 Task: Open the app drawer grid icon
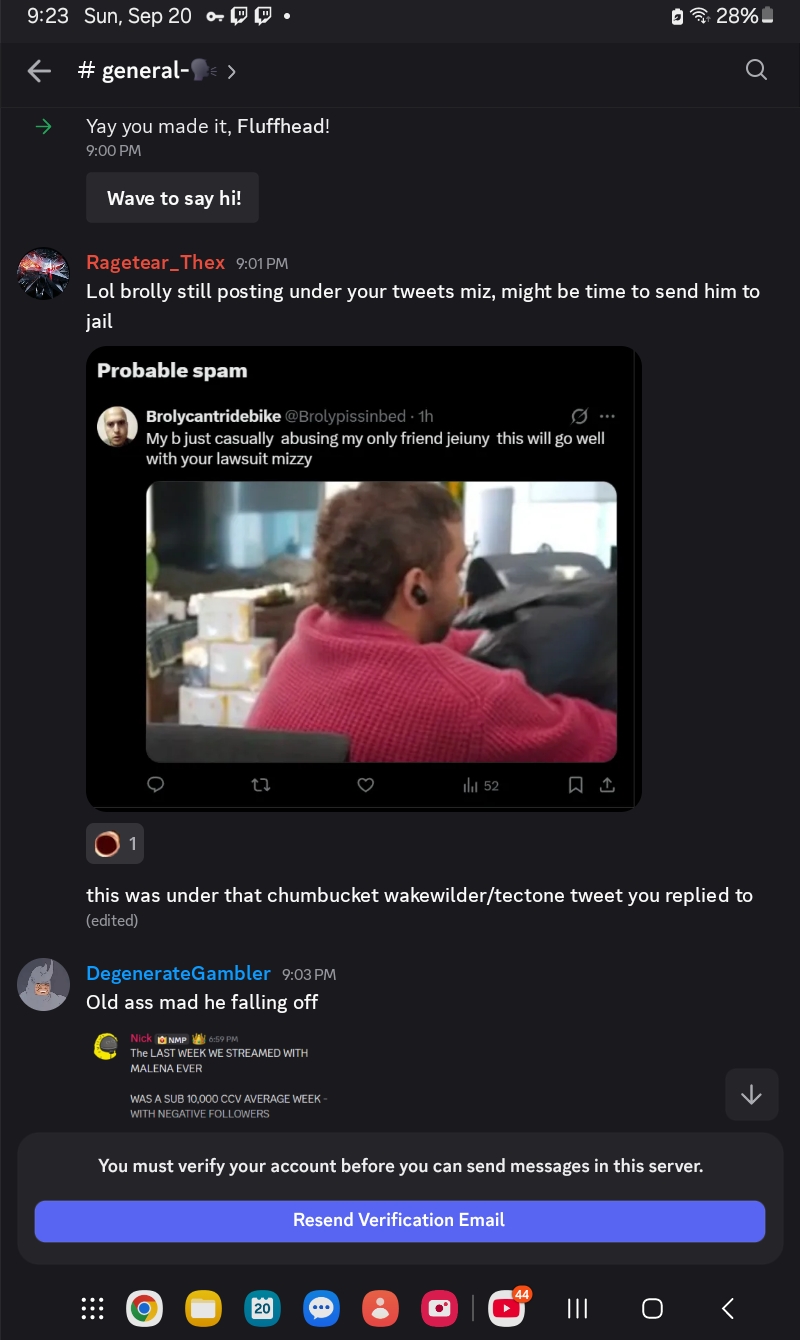coord(92,1308)
